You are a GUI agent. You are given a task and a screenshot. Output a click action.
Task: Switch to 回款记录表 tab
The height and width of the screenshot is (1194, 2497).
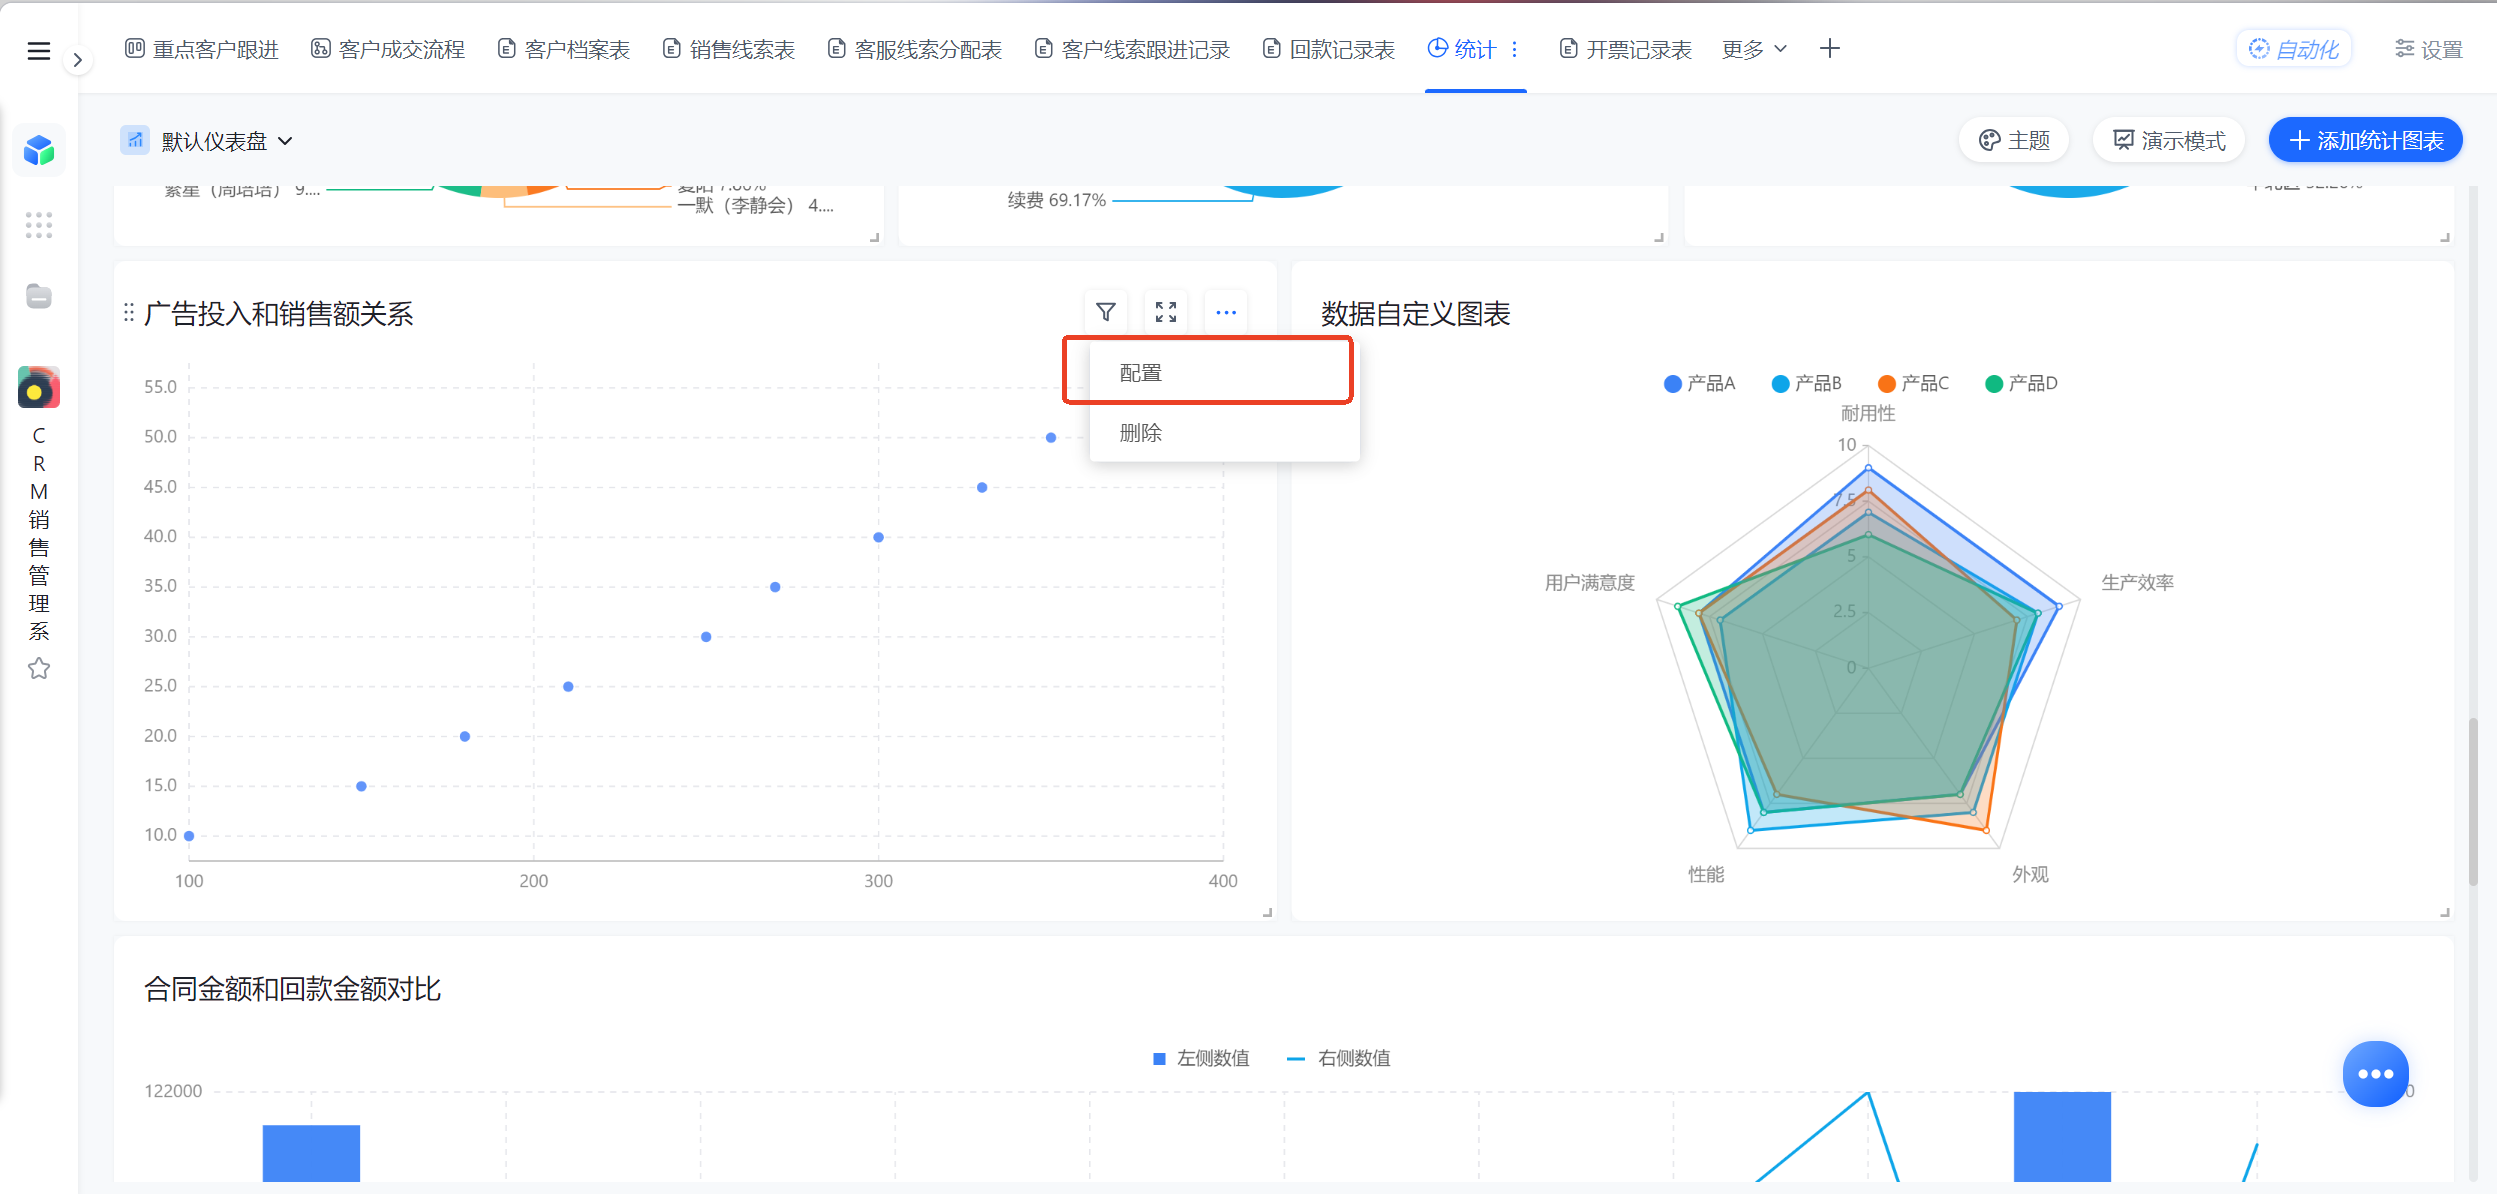tap(1329, 49)
